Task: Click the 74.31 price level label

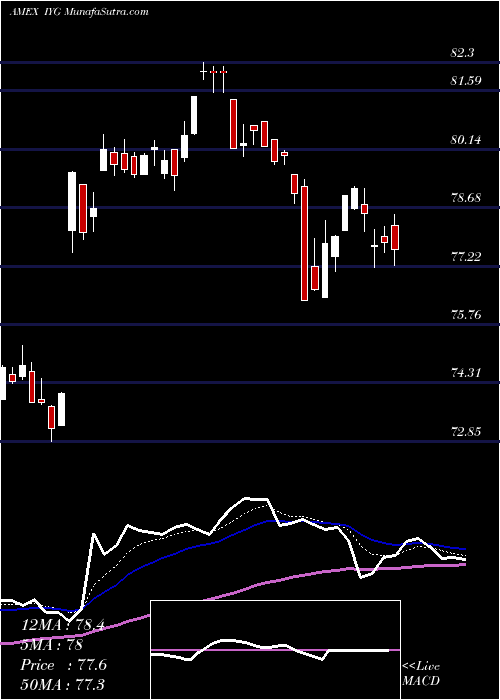Action: click(466, 373)
